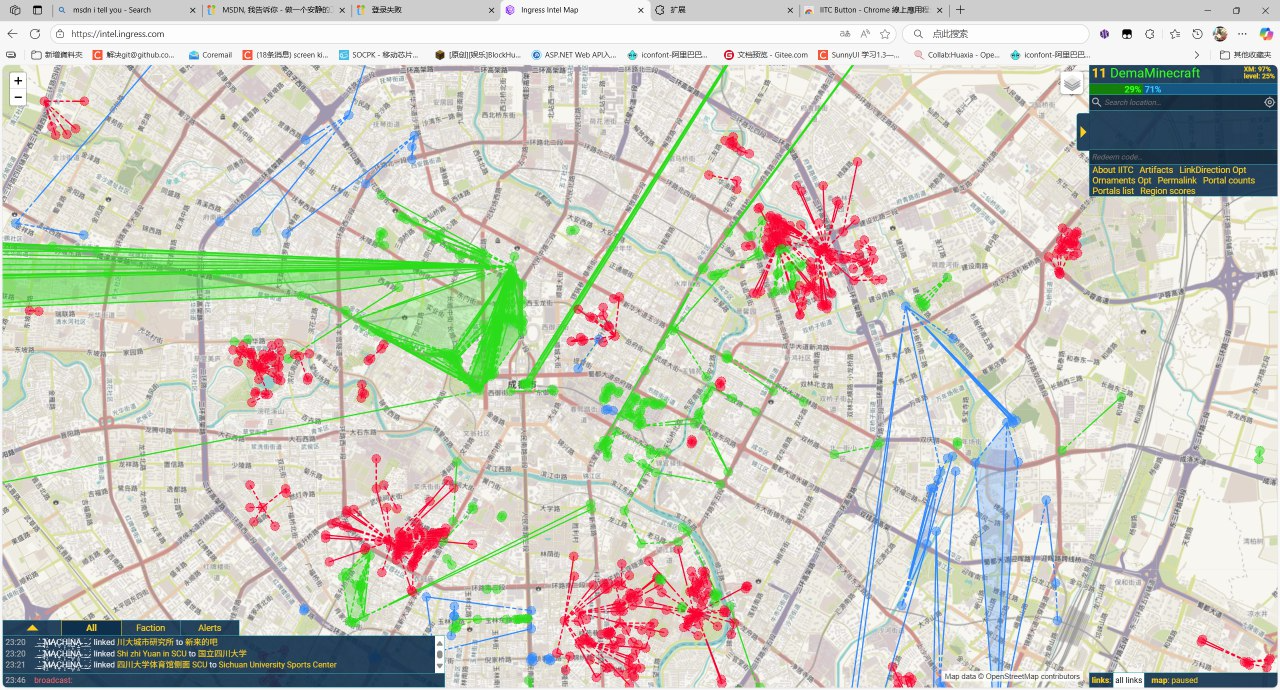
Task: Open chat portal link 川大城市研究所
Action: [x=145, y=641]
